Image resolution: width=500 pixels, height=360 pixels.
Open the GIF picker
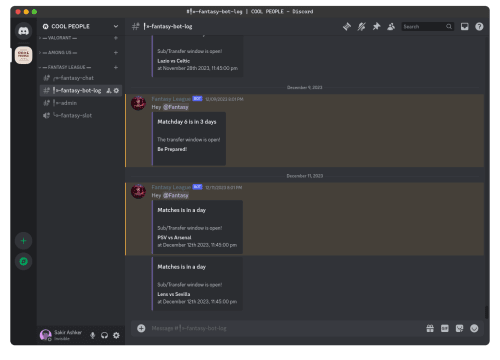coord(445,329)
